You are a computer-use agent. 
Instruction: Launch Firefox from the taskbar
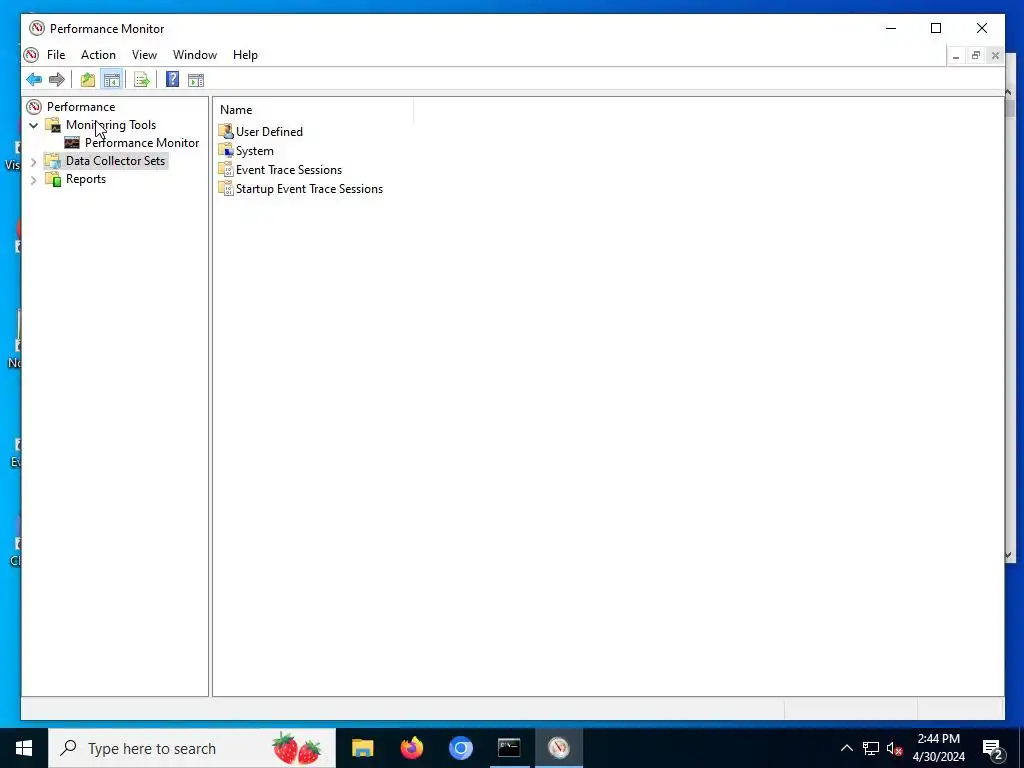point(411,748)
